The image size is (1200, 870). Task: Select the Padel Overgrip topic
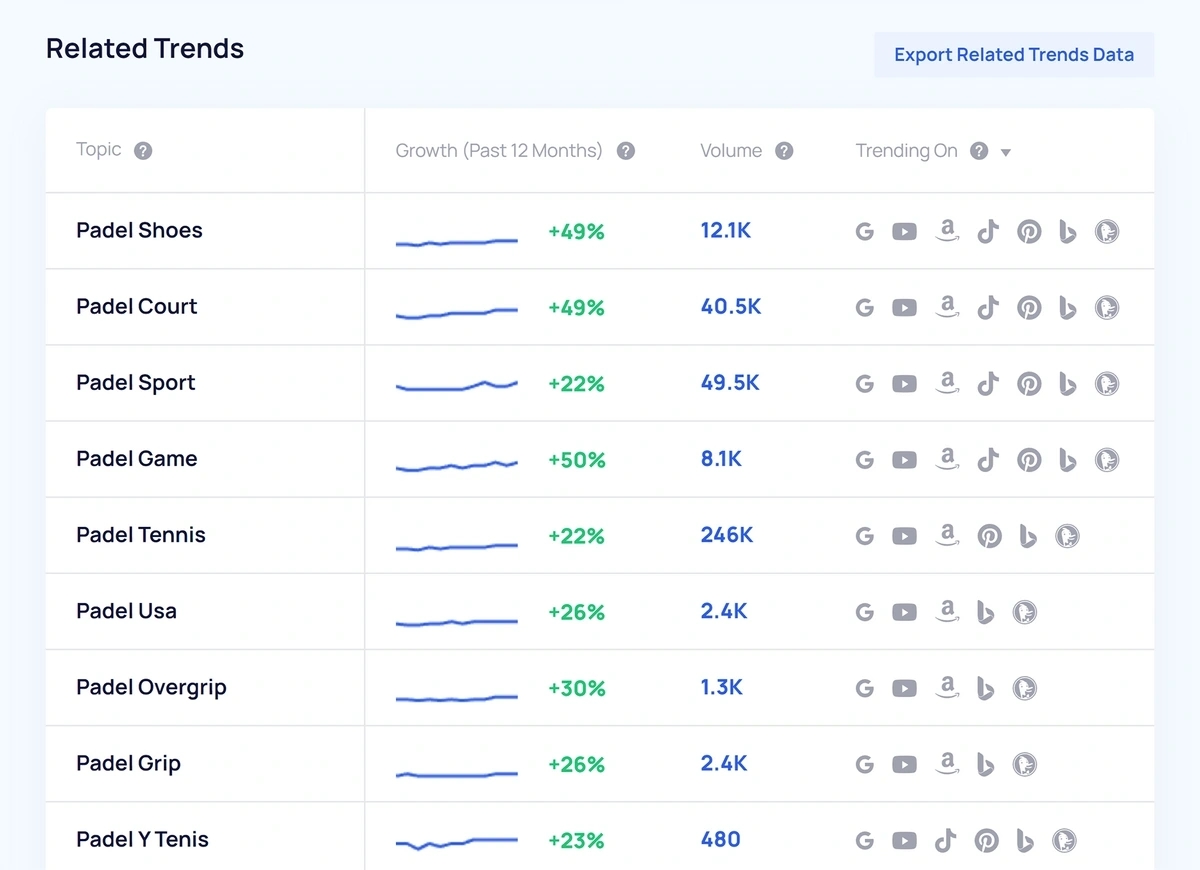click(x=151, y=687)
